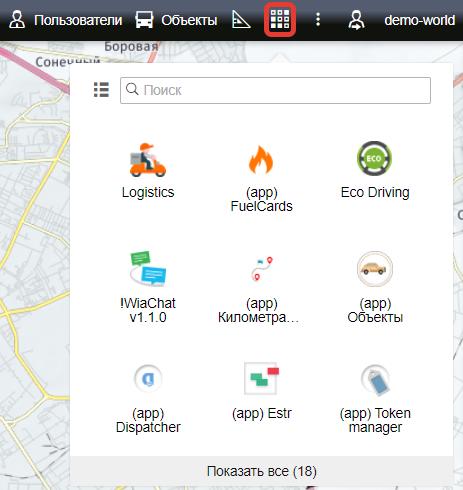Screen dimensions: 463x490
Task: Launch the (app) Dispatcher app
Action: click(148, 379)
